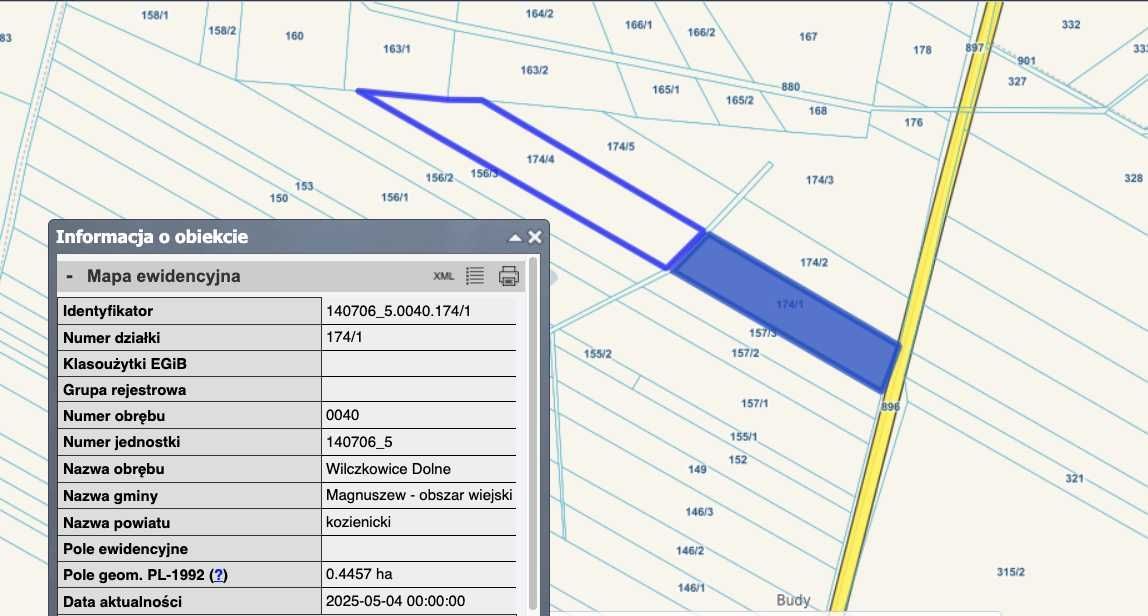The height and width of the screenshot is (616, 1148).
Task: Select parcel 174/4 on the map
Action: (540, 159)
